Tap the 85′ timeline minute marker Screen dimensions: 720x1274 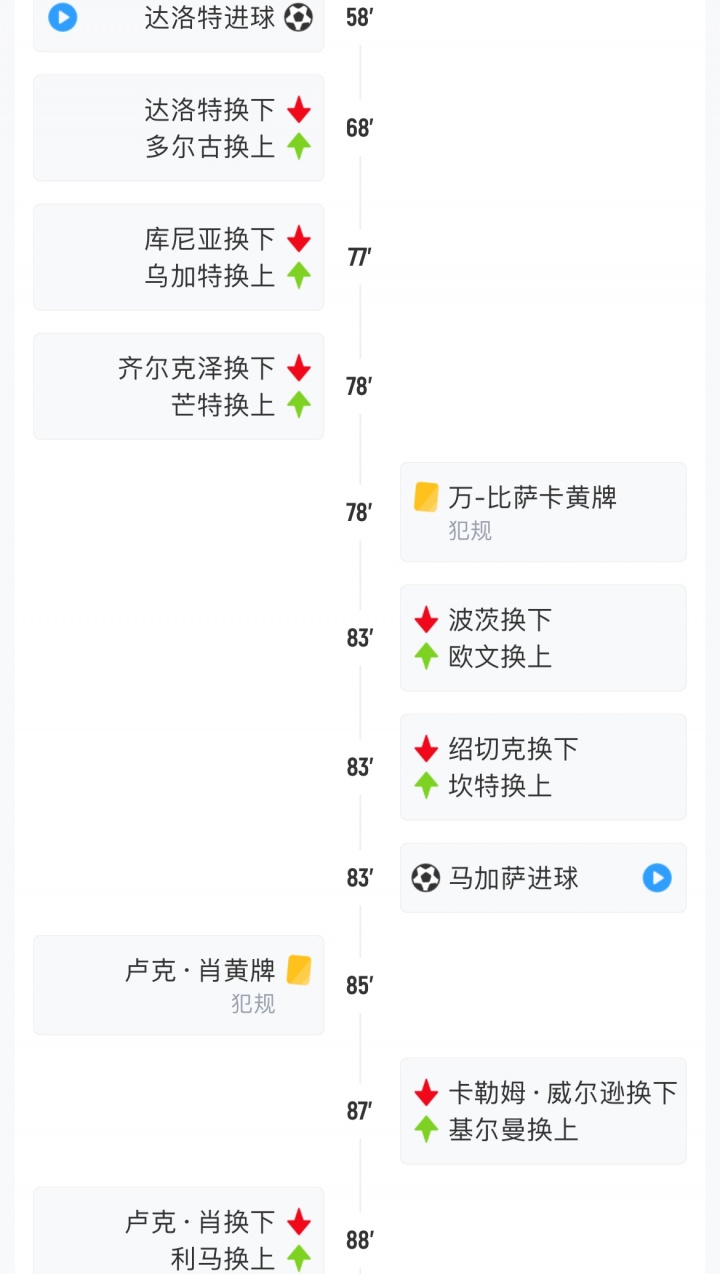click(359, 985)
